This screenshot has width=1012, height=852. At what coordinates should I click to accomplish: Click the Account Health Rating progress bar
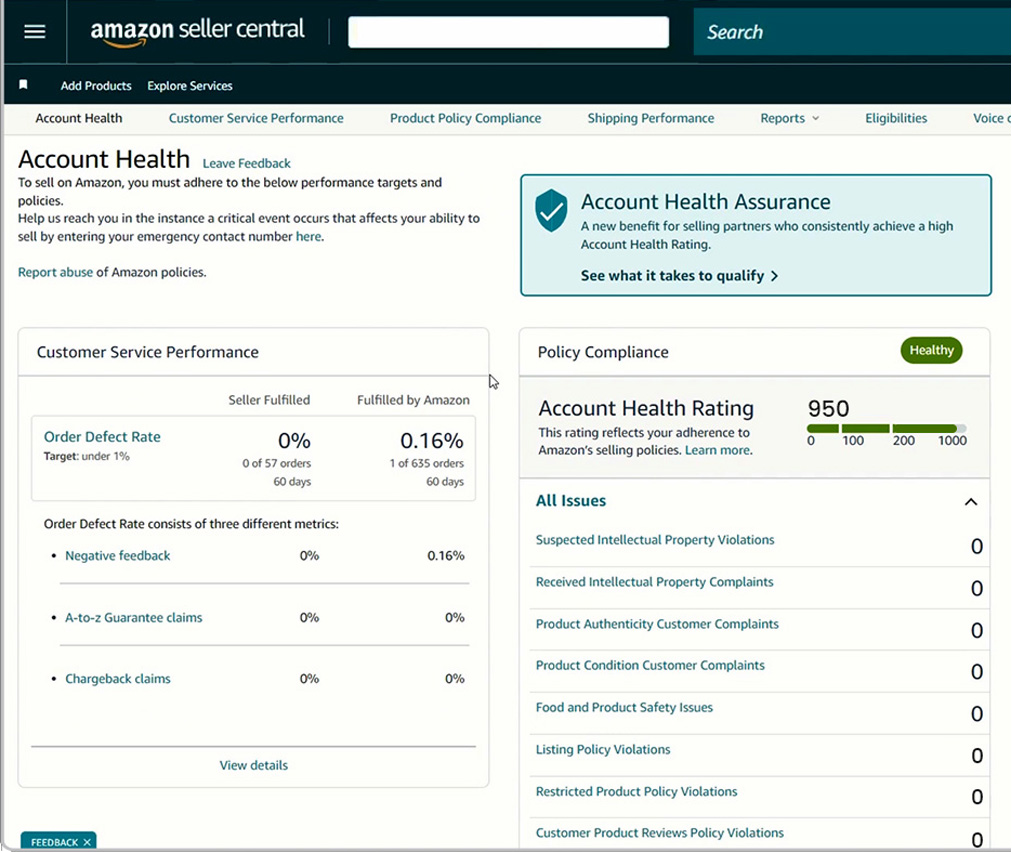[x=886, y=428]
